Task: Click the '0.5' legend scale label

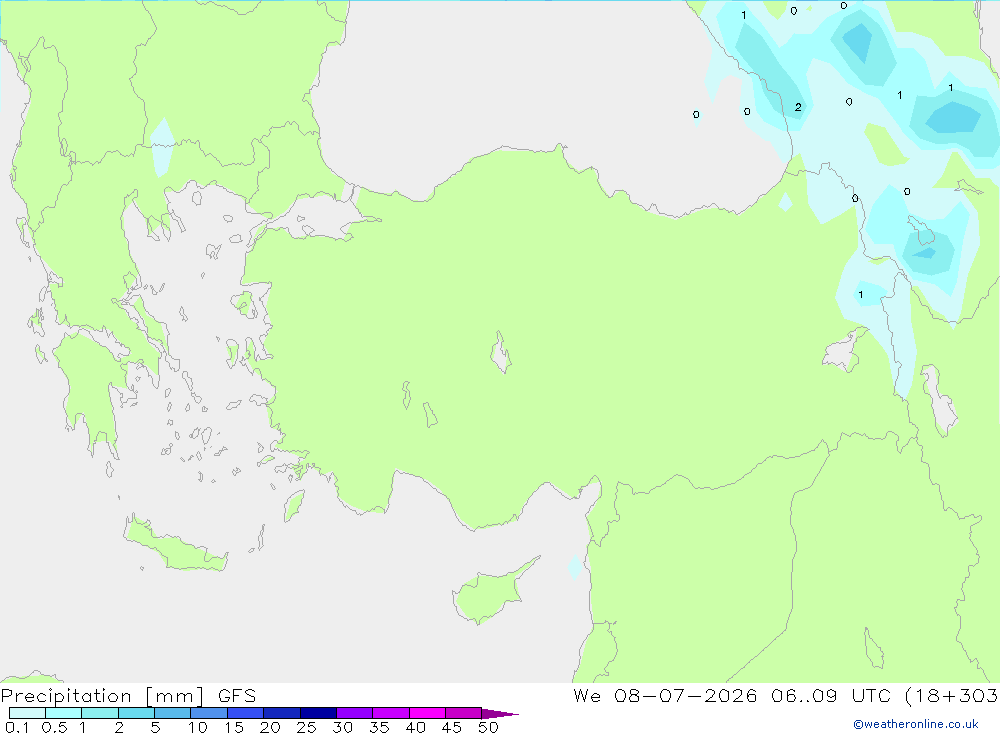Action: (x=54, y=727)
